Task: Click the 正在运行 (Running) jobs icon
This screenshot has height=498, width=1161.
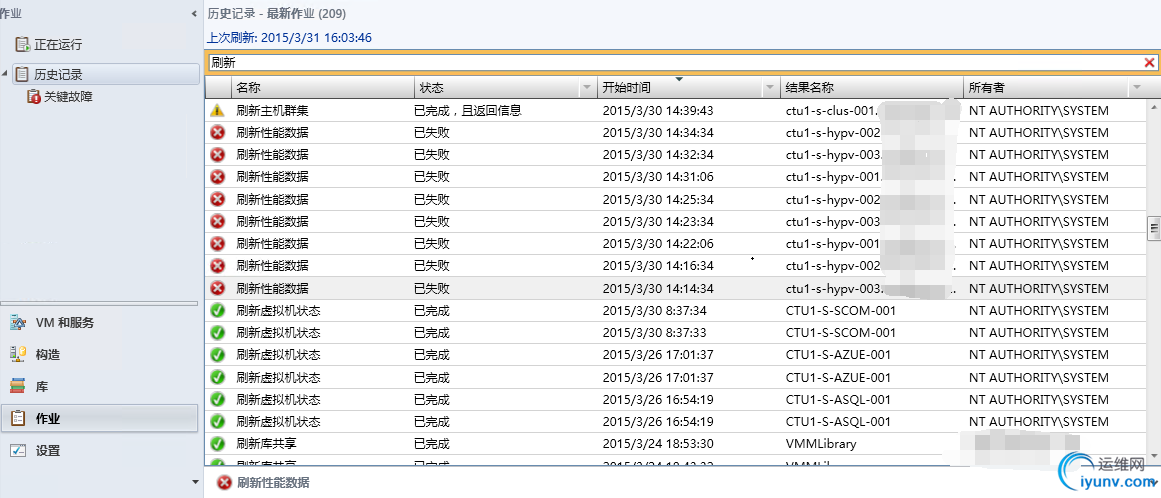Action: pyautogui.click(x=22, y=45)
